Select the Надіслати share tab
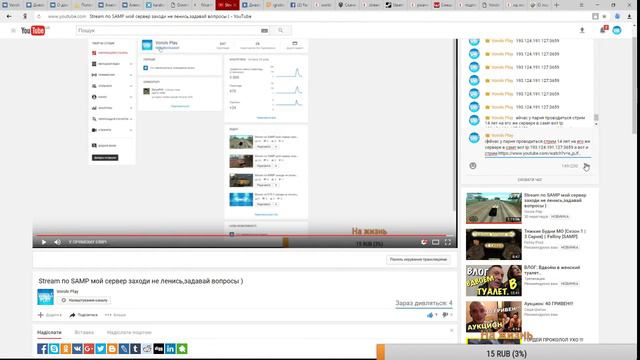640x360 pixels. point(49,332)
